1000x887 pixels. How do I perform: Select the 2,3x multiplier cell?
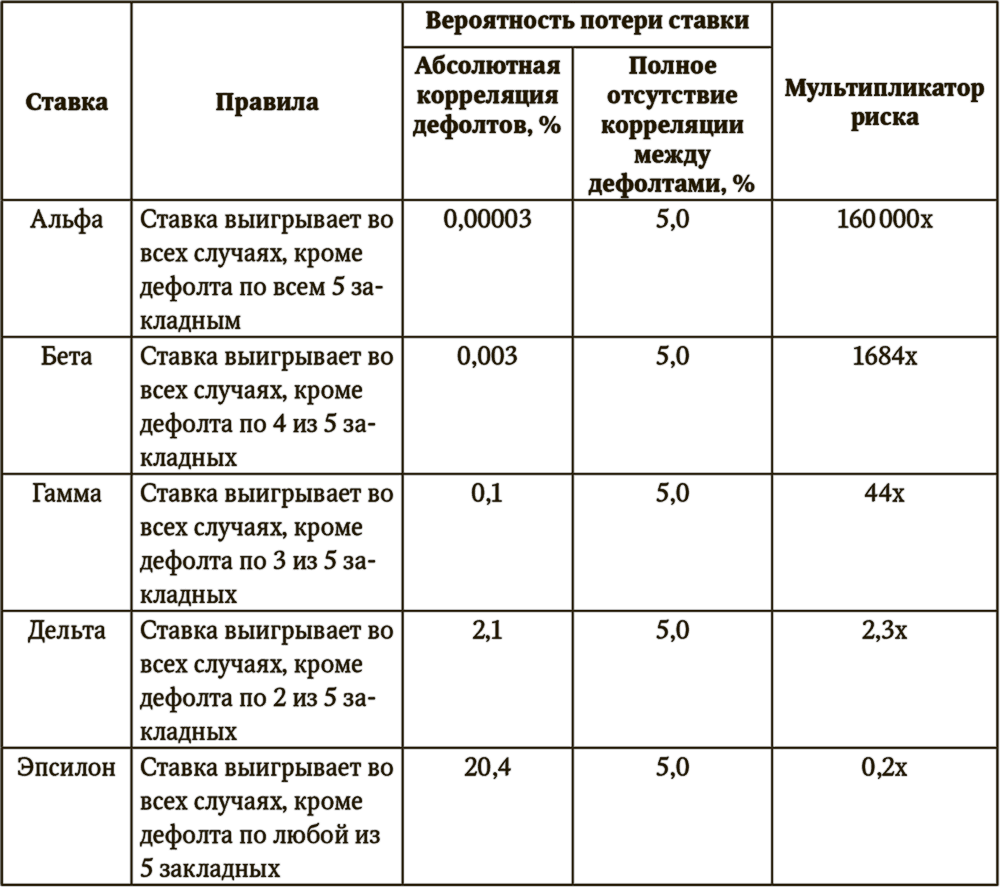click(x=884, y=632)
